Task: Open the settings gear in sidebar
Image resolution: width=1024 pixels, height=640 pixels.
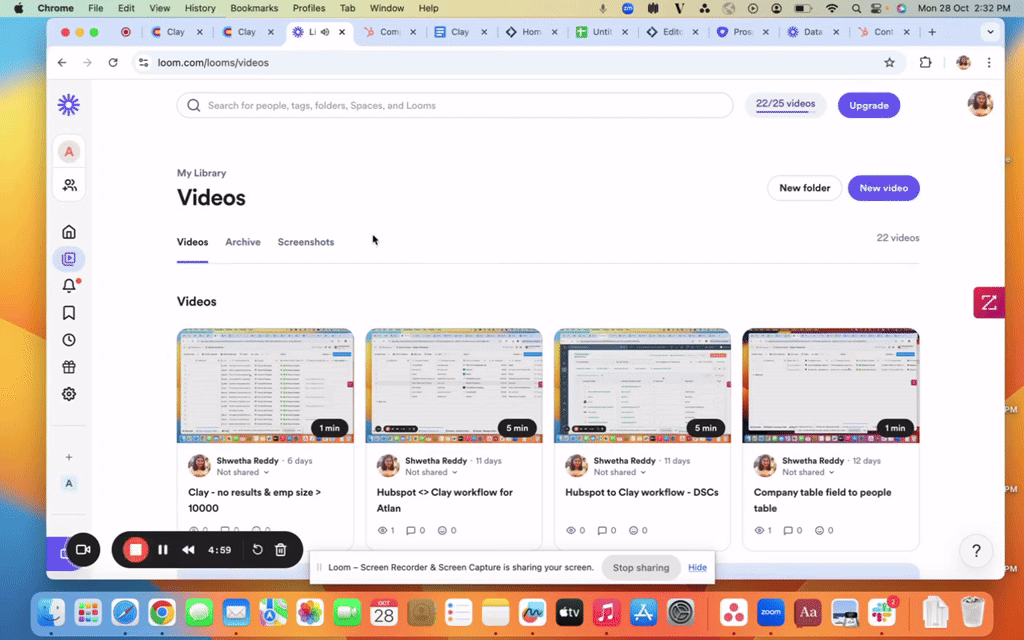Action: click(x=69, y=394)
